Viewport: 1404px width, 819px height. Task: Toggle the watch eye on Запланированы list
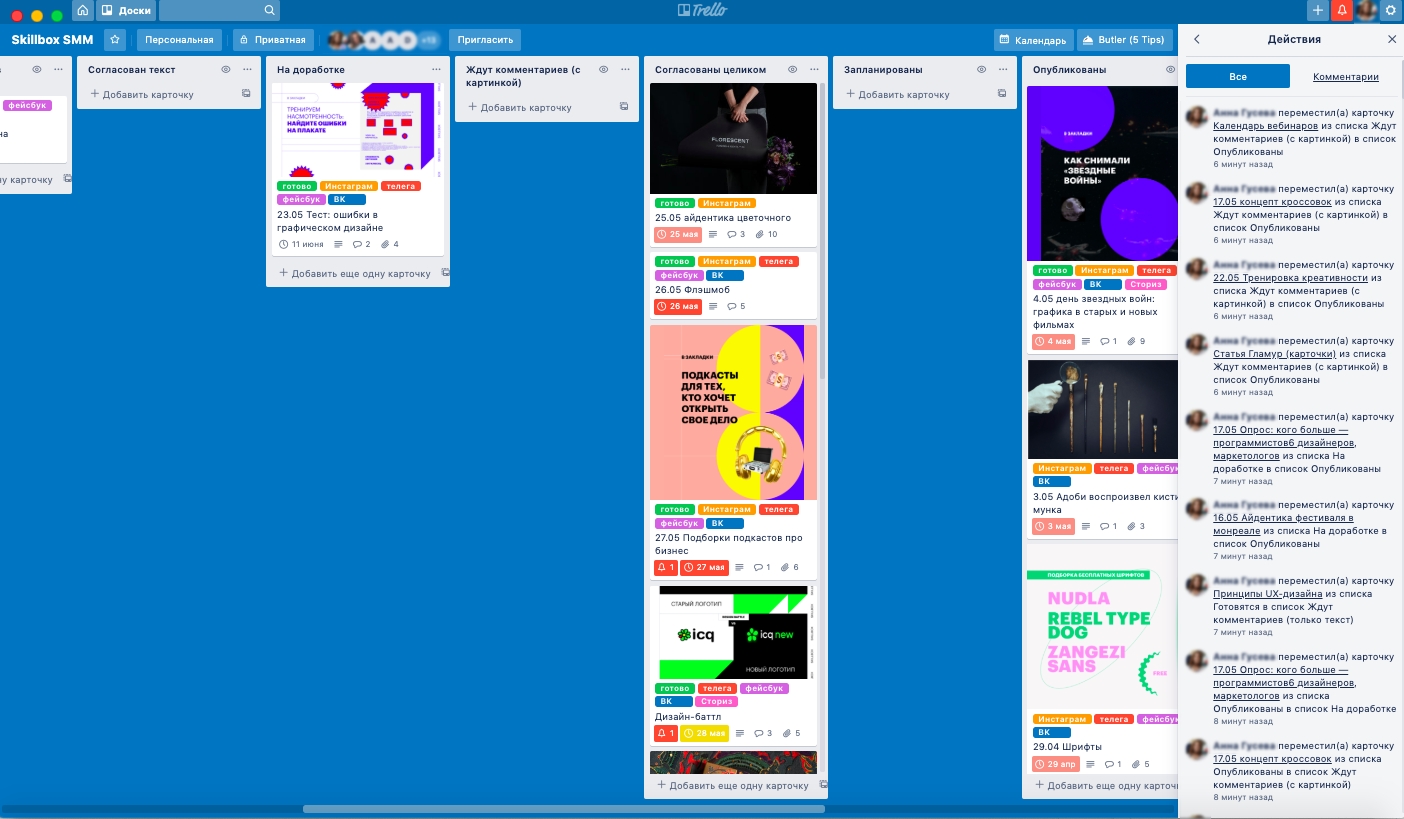pos(981,69)
